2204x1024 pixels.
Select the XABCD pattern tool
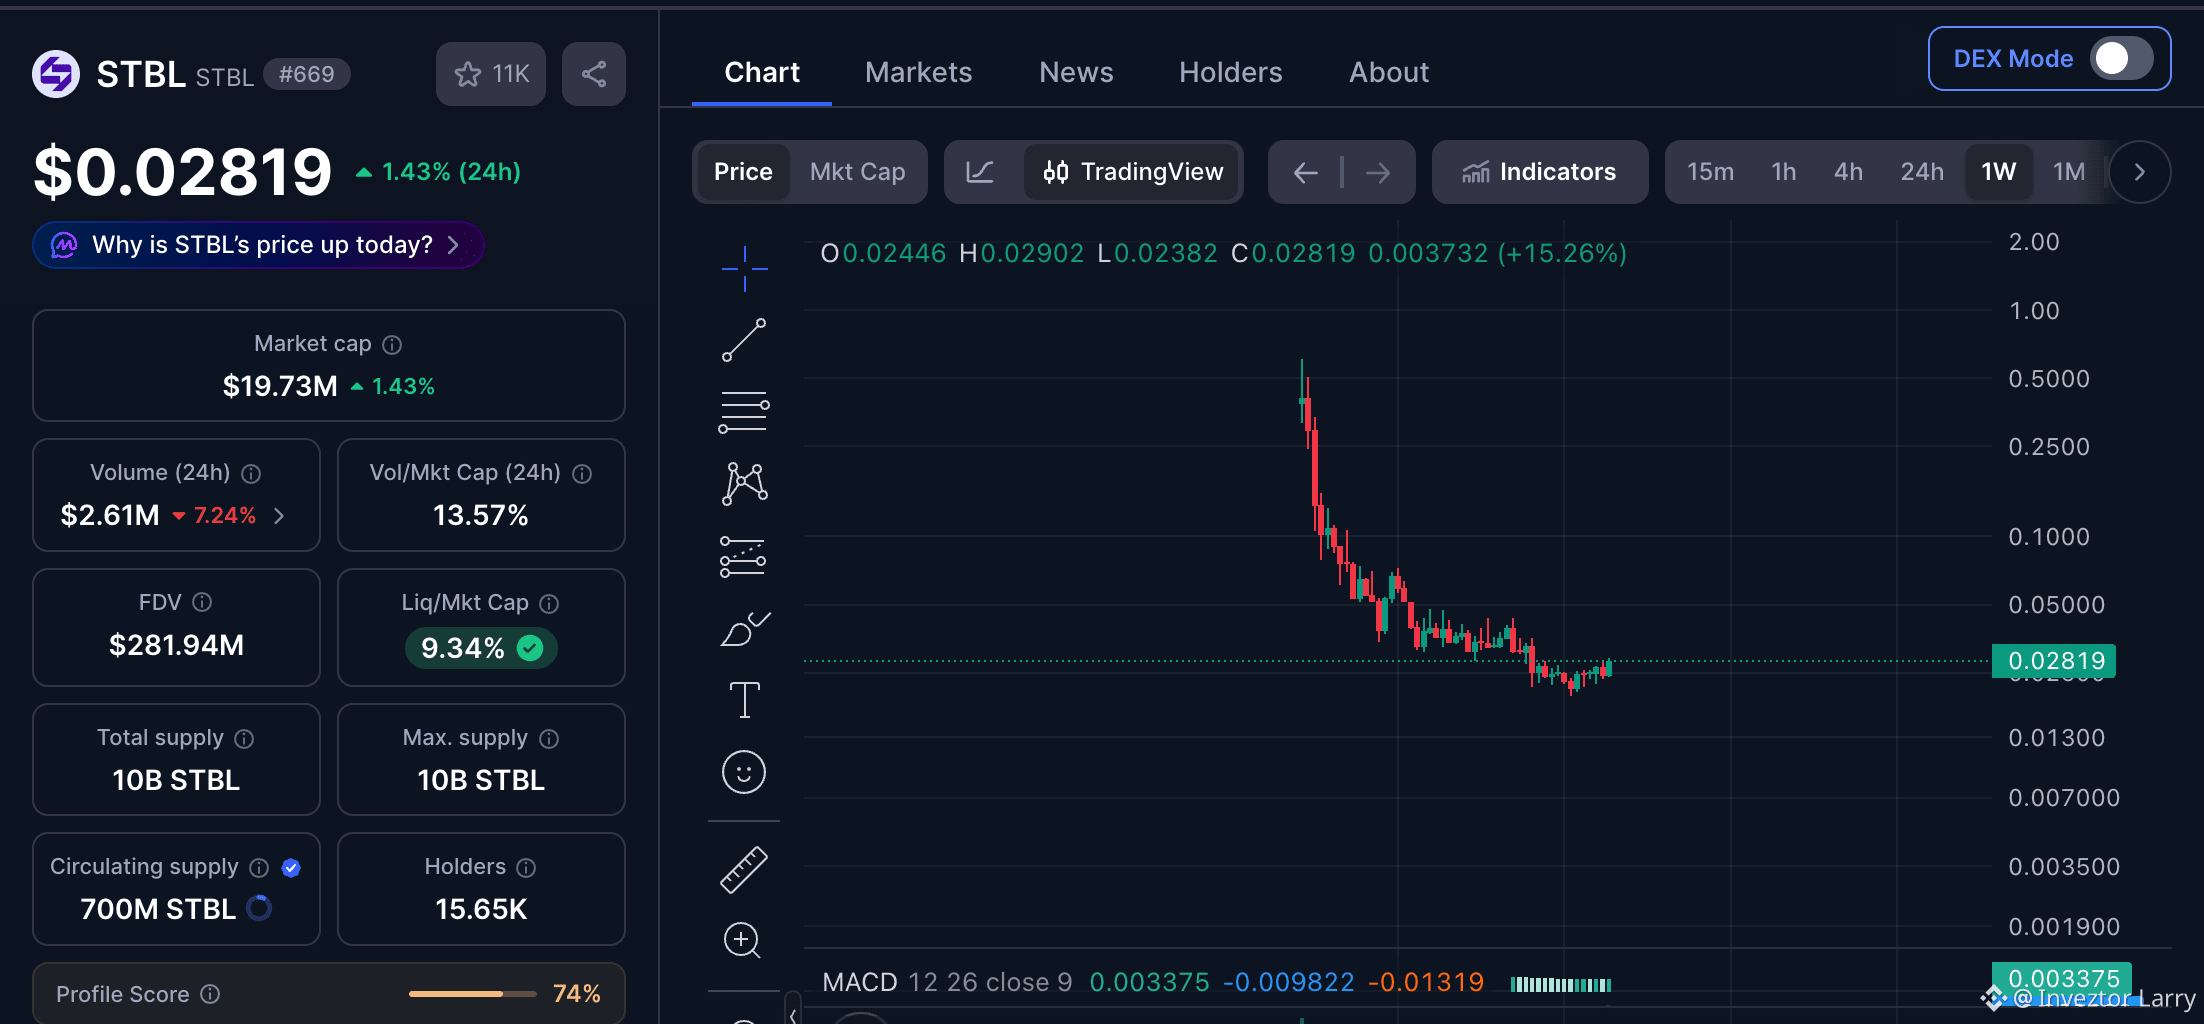[x=744, y=483]
